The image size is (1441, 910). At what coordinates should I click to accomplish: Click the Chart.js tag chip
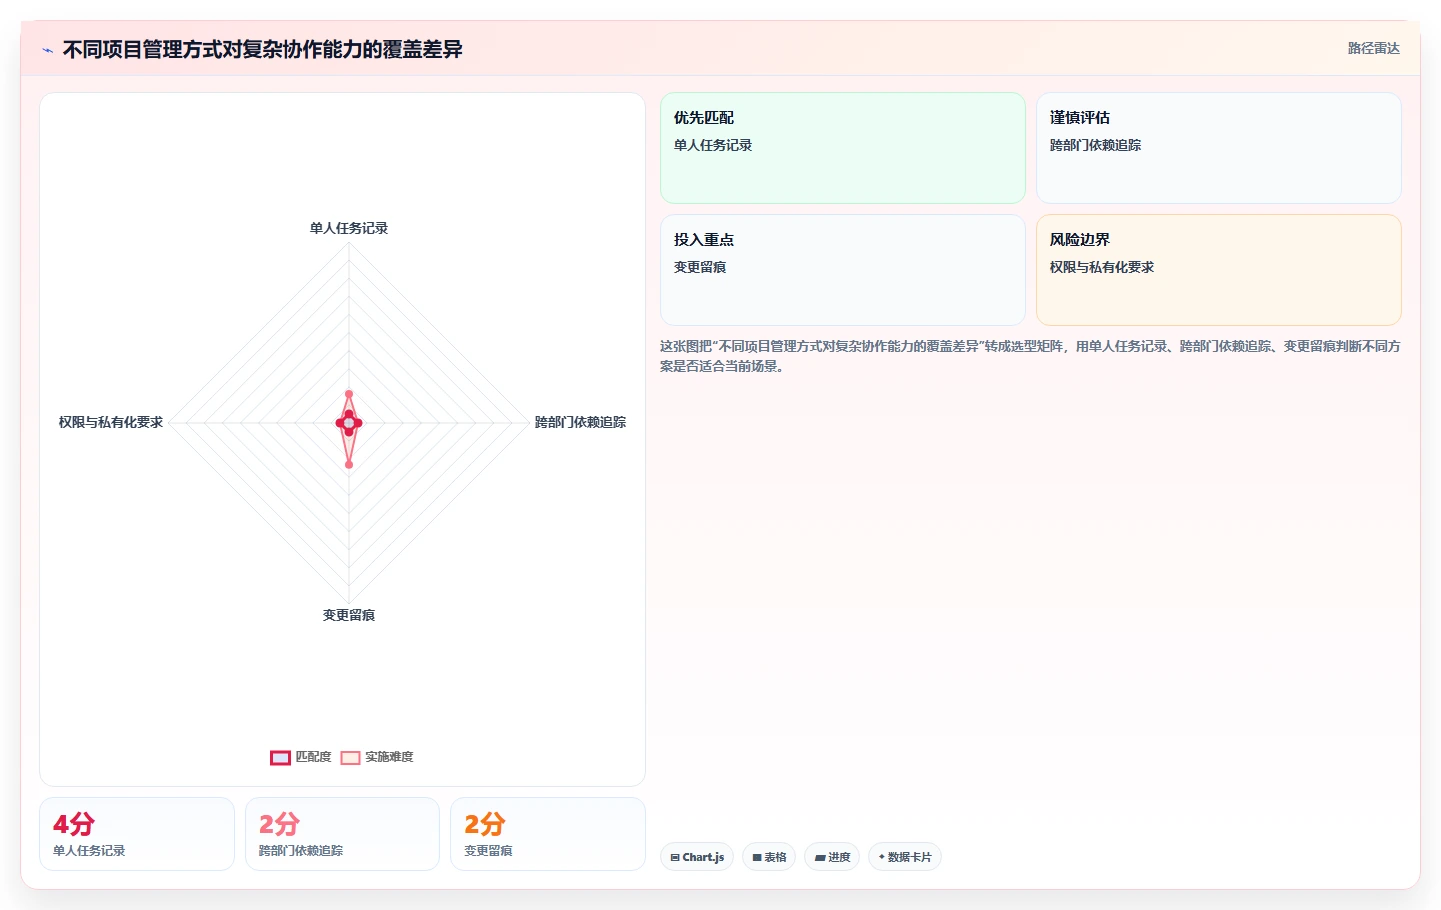pyautogui.click(x=697, y=857)
